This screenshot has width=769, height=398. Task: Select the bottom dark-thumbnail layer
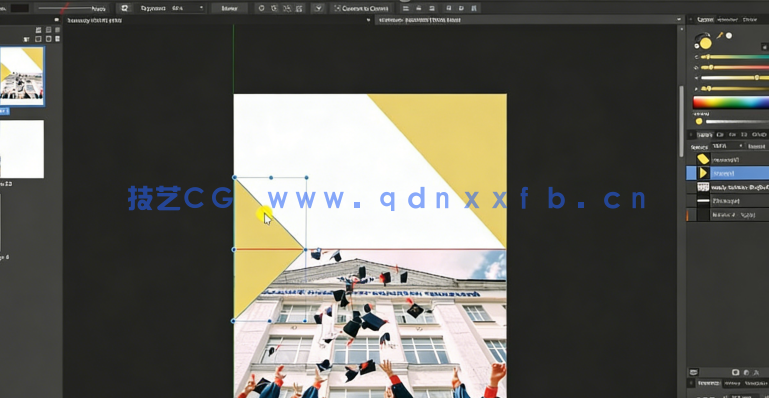(x=728, y=214)
